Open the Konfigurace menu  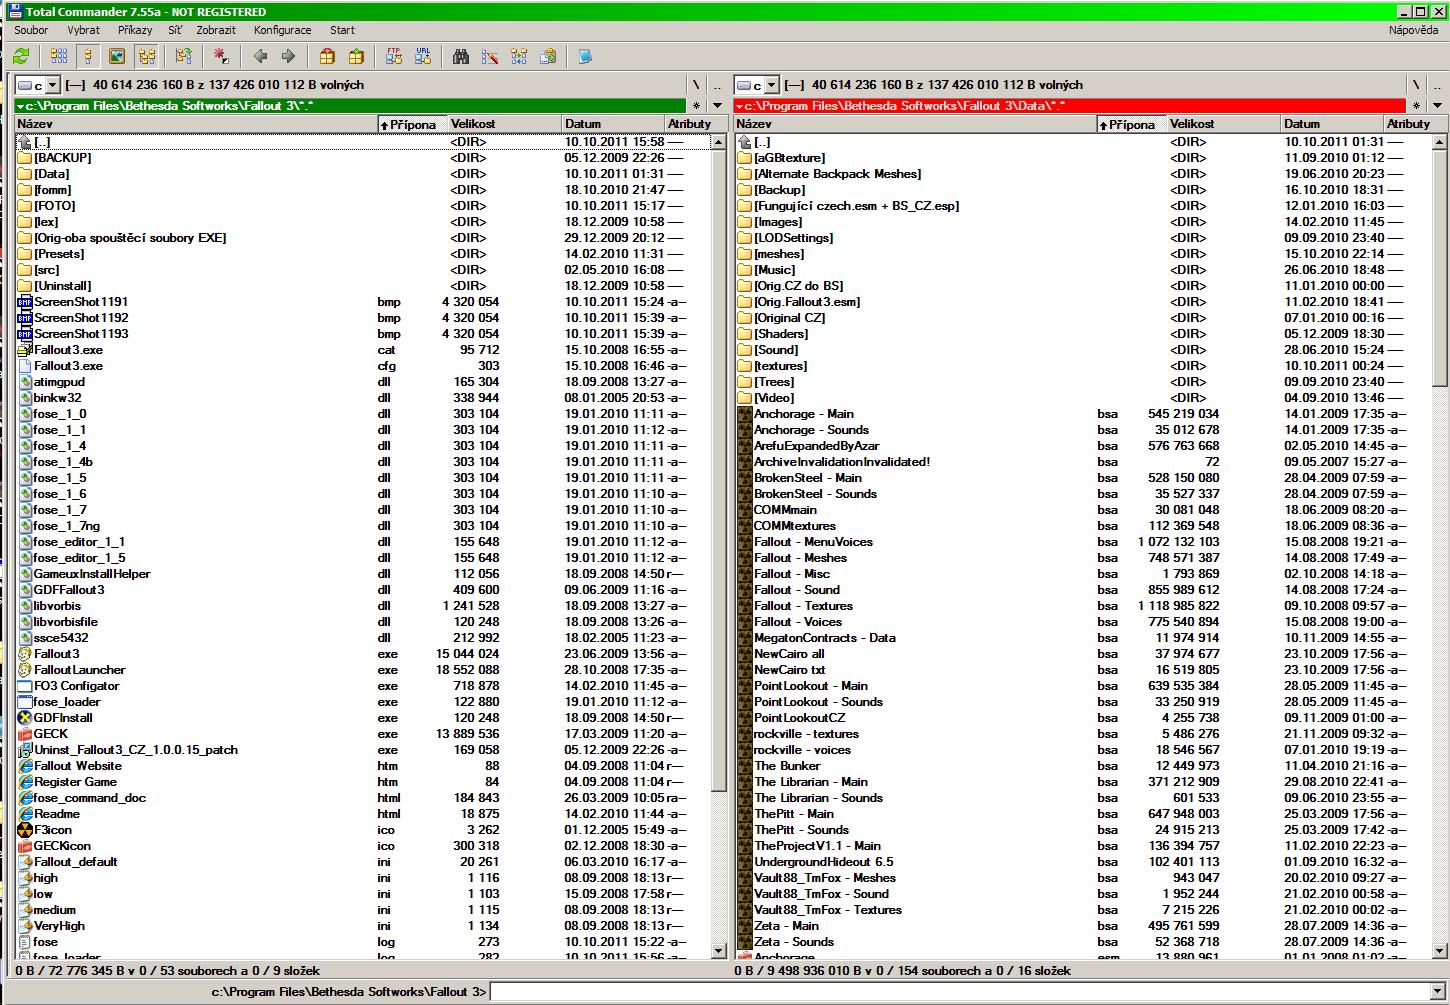(x=282, y=30)
